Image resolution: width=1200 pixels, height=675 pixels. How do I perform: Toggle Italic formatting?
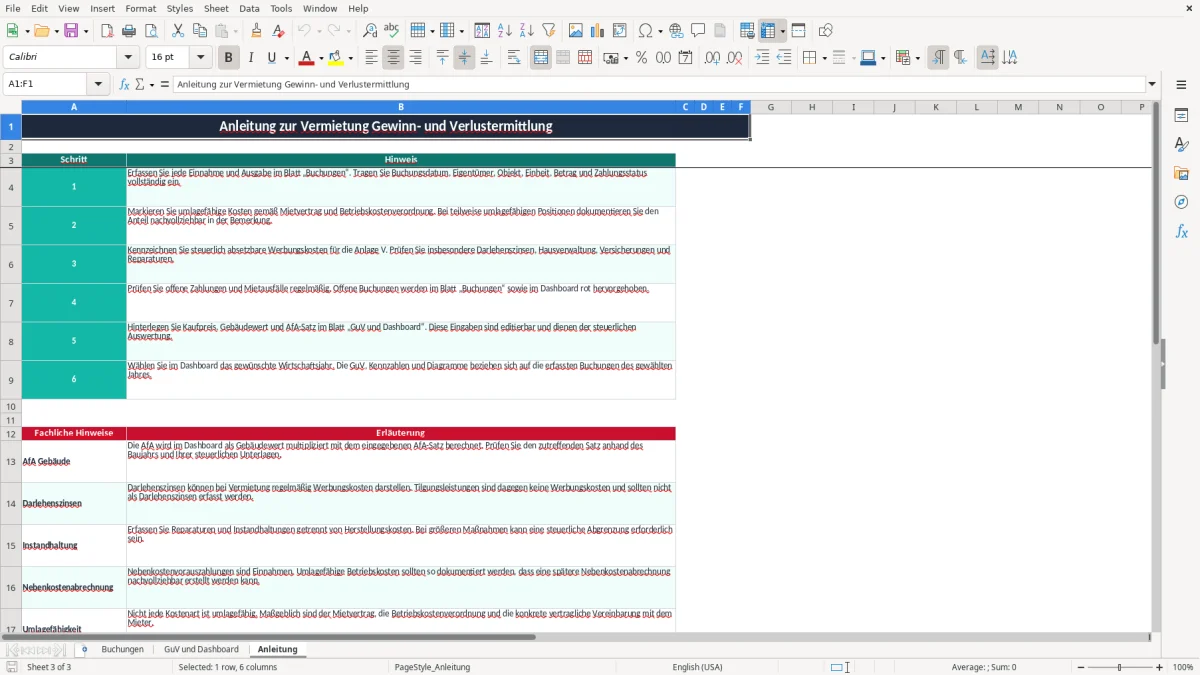(250, 58)
